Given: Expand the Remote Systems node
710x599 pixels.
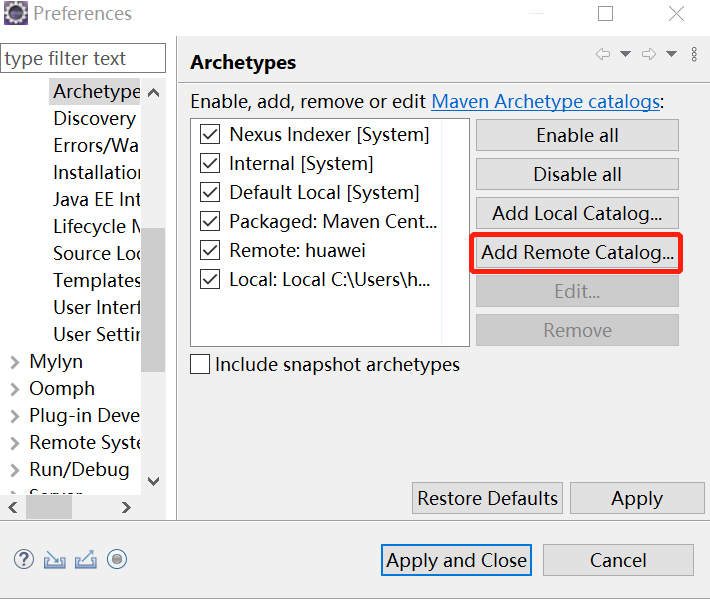Looking at the screenshot, I should (x=15, y=443).
